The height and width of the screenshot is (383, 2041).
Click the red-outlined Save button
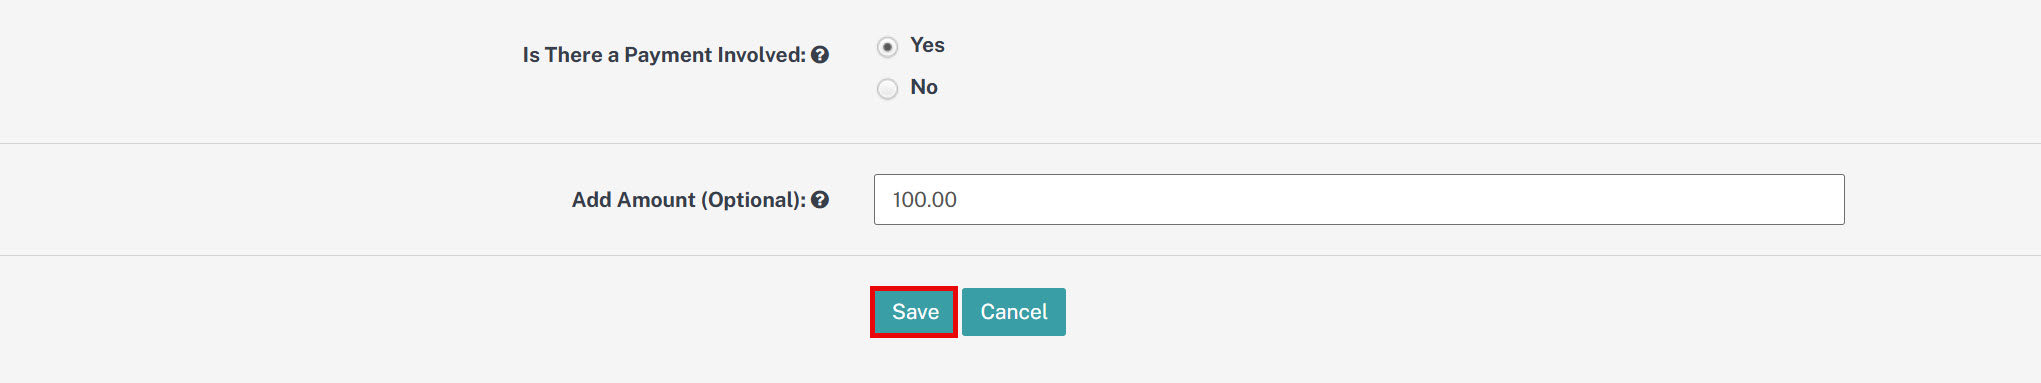(x=914, y=312)
